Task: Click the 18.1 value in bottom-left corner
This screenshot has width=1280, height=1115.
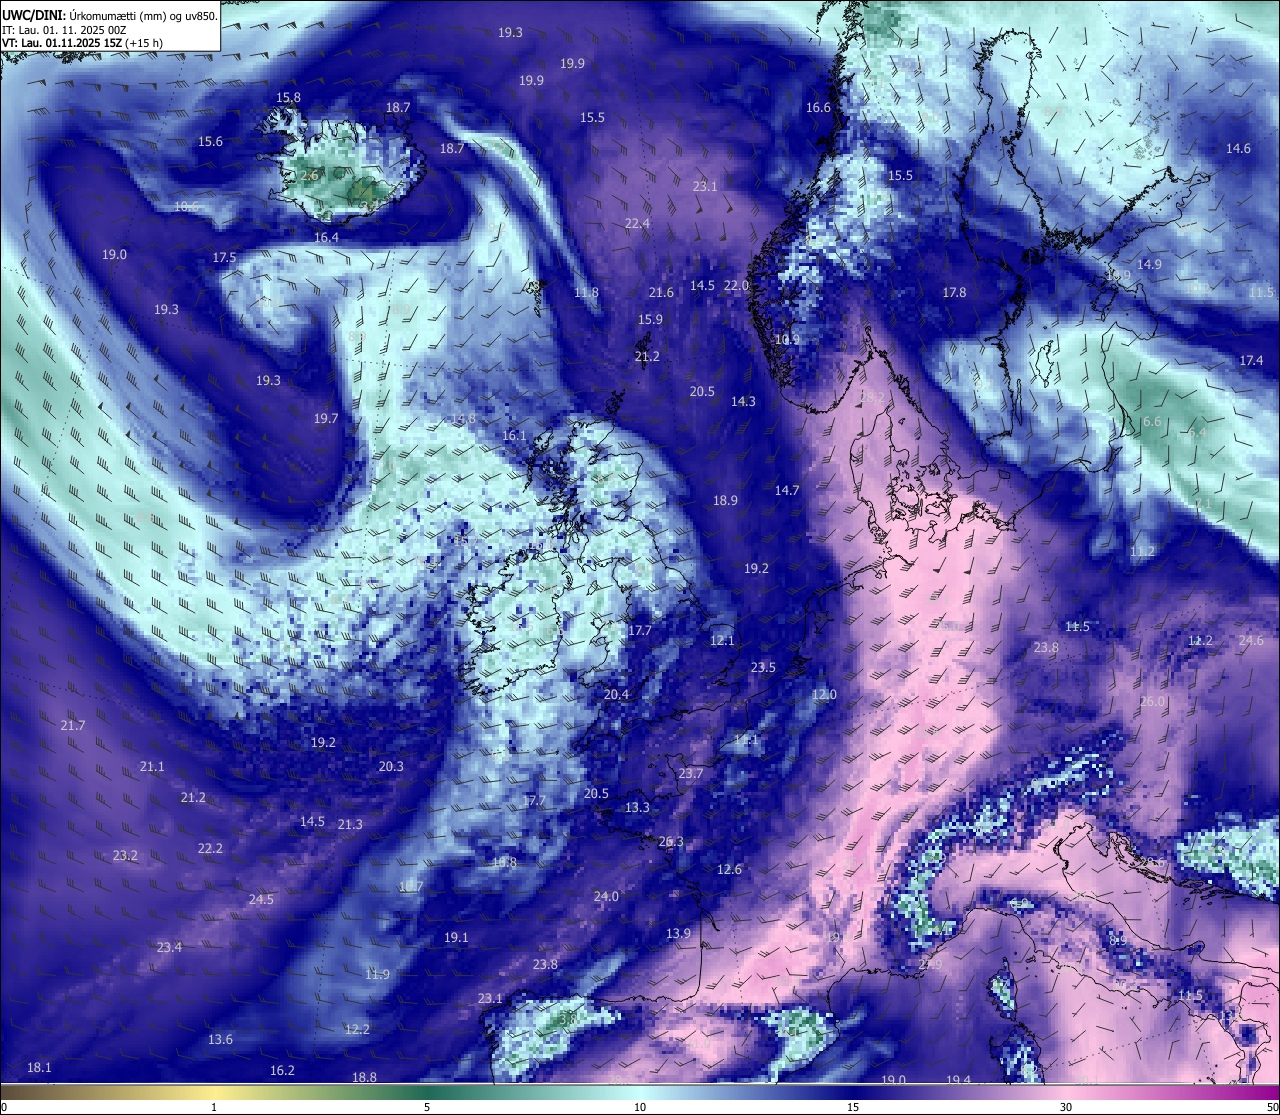Action: [39, 1067]
